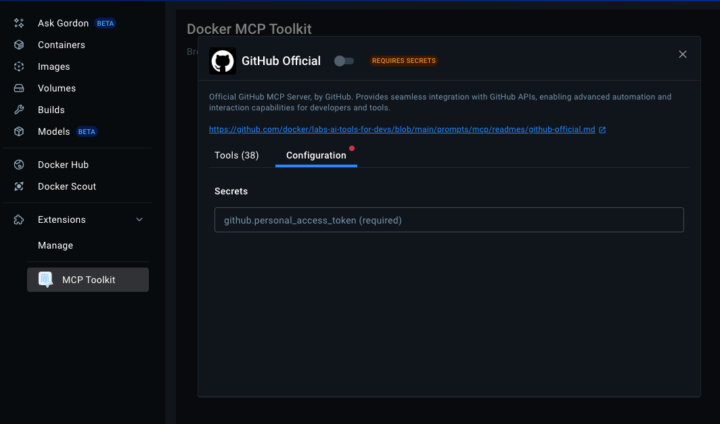Click the GitHub Official title text

click(x=281, y=61)
